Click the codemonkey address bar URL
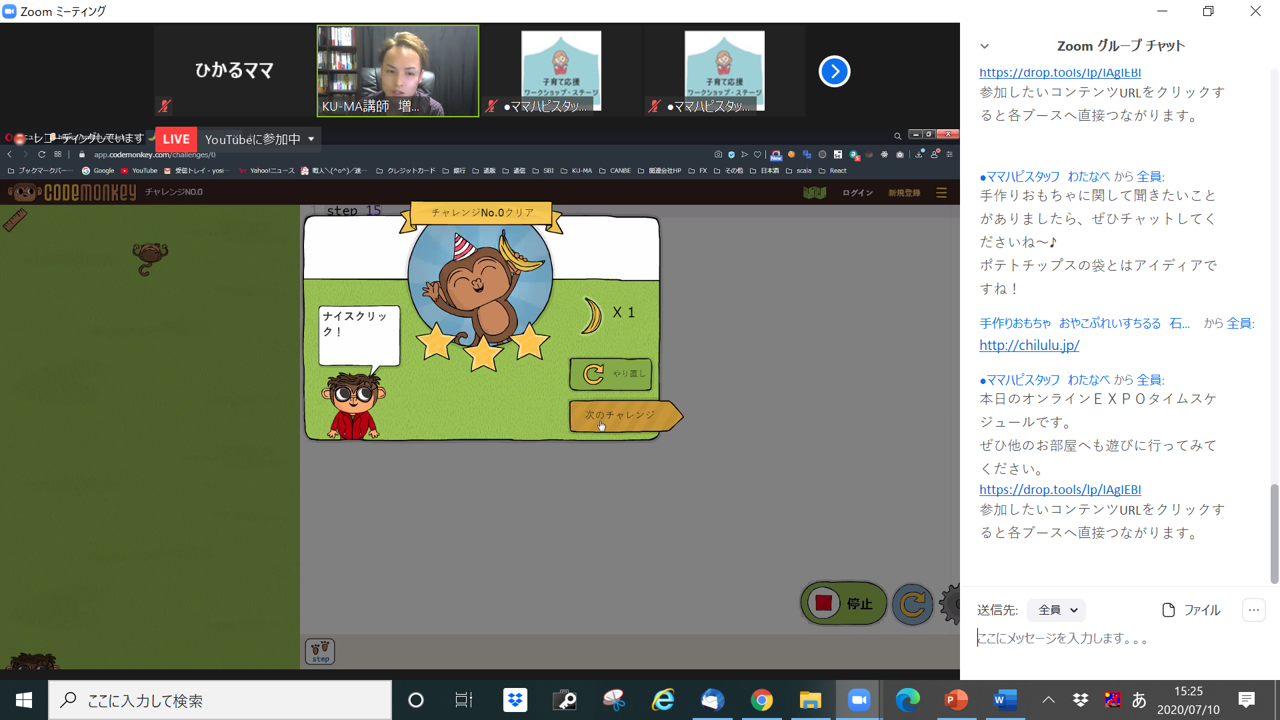The width and height of the screenshot is (1280, 720). [x=154, y=155]
